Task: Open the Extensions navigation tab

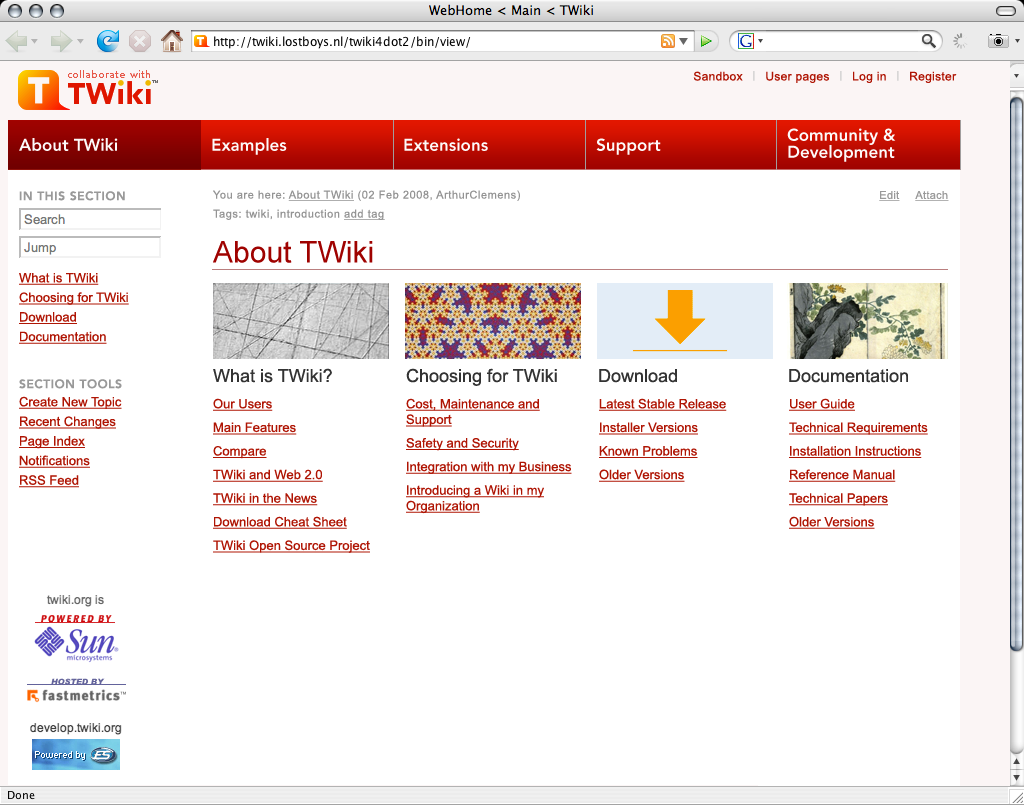Action: [x=445, y=145]
